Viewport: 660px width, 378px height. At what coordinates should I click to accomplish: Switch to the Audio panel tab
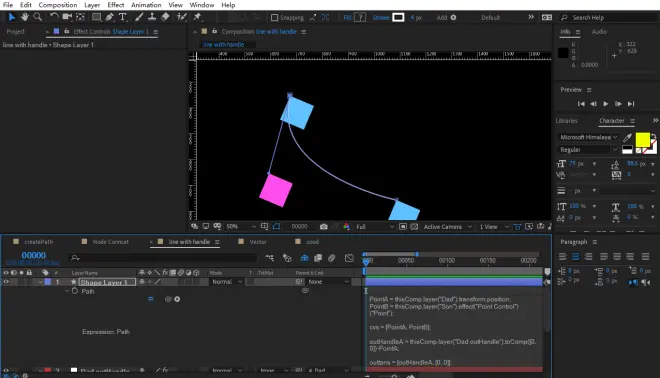[599, 32]
